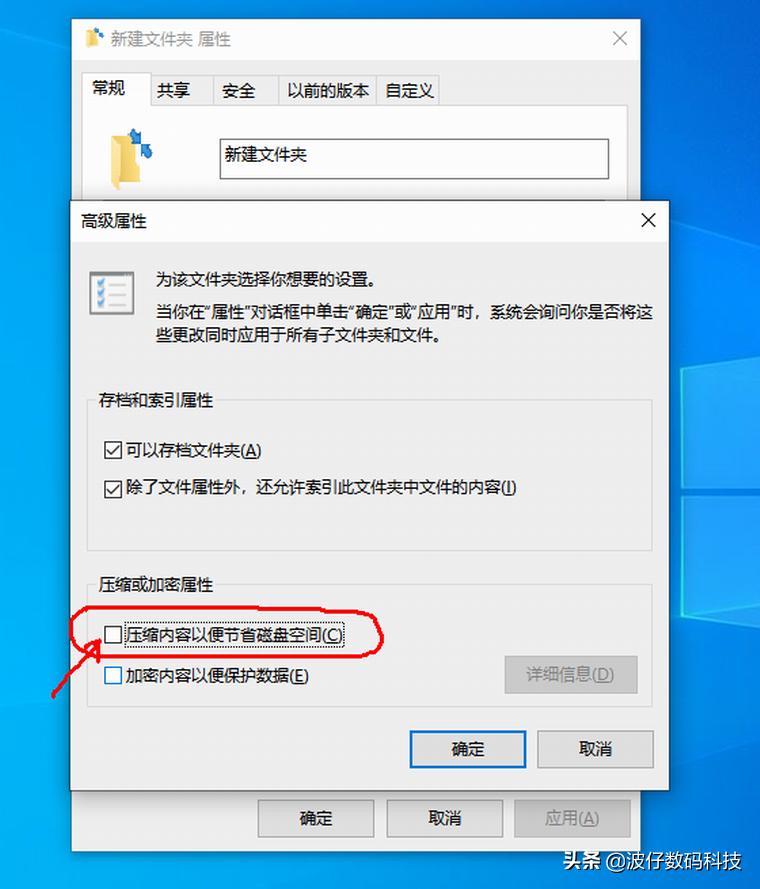Click 确定 in the Advanced Attributes dialog
Screen dimensions: 760x889
click(468, 749)
